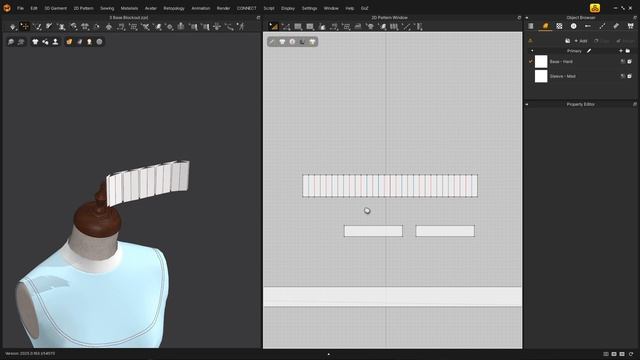Screen dimensions: 640x360
Task: Pop out the 3D window panel
Action: pos(258,18)
